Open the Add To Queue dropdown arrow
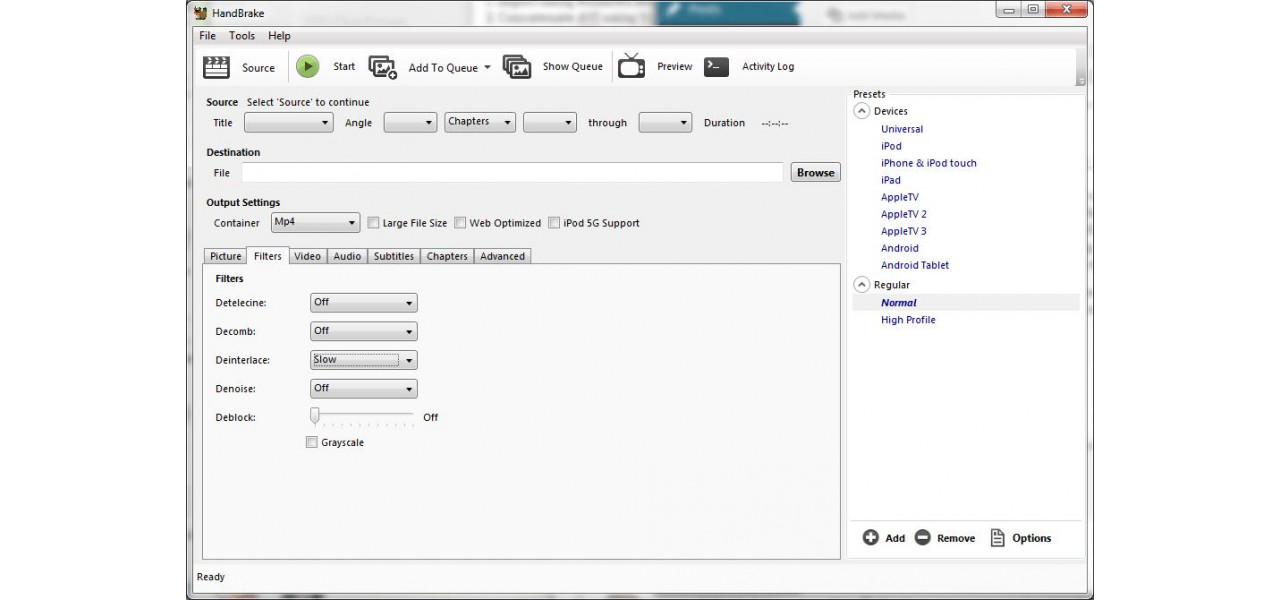 (487, 68)
